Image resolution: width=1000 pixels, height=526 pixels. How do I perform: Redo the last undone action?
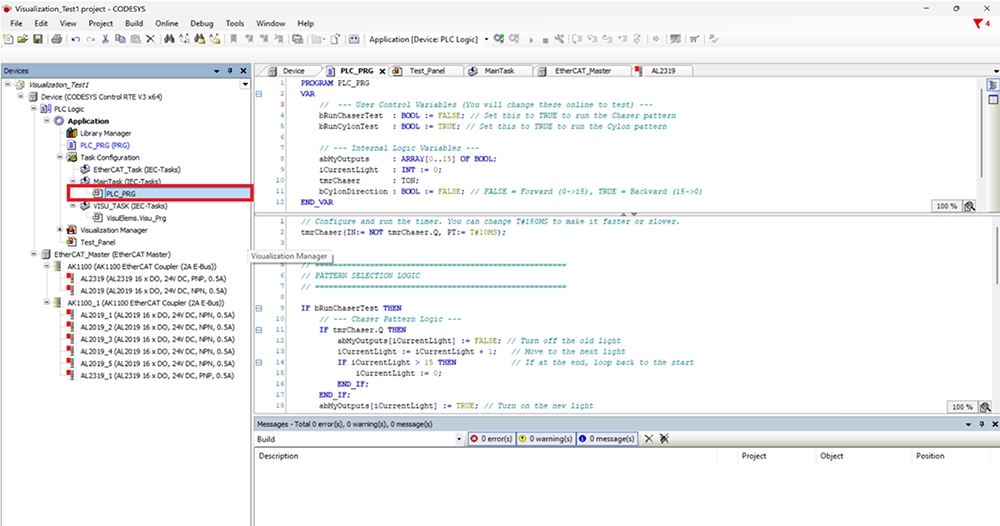(91, 40)
